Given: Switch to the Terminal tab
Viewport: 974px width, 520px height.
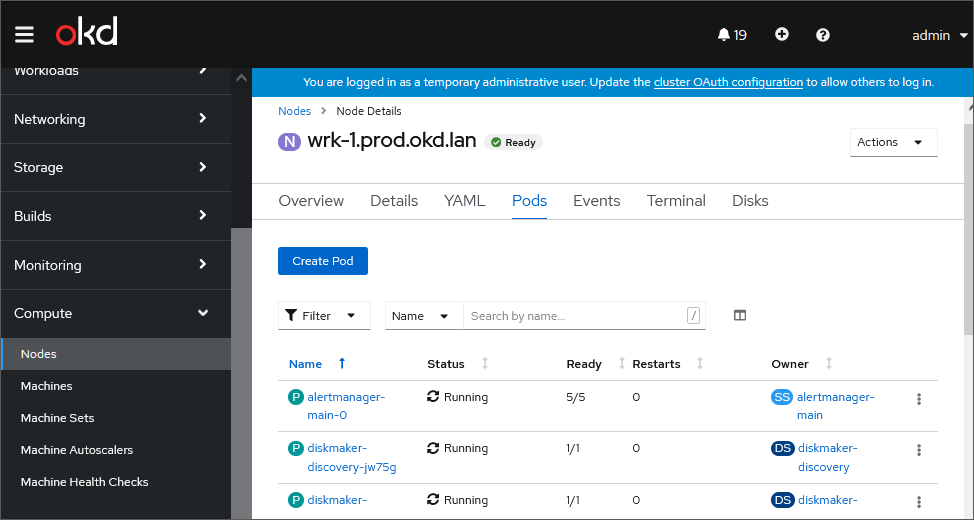Looking at the screenshot, I should (x=676, y=201).
